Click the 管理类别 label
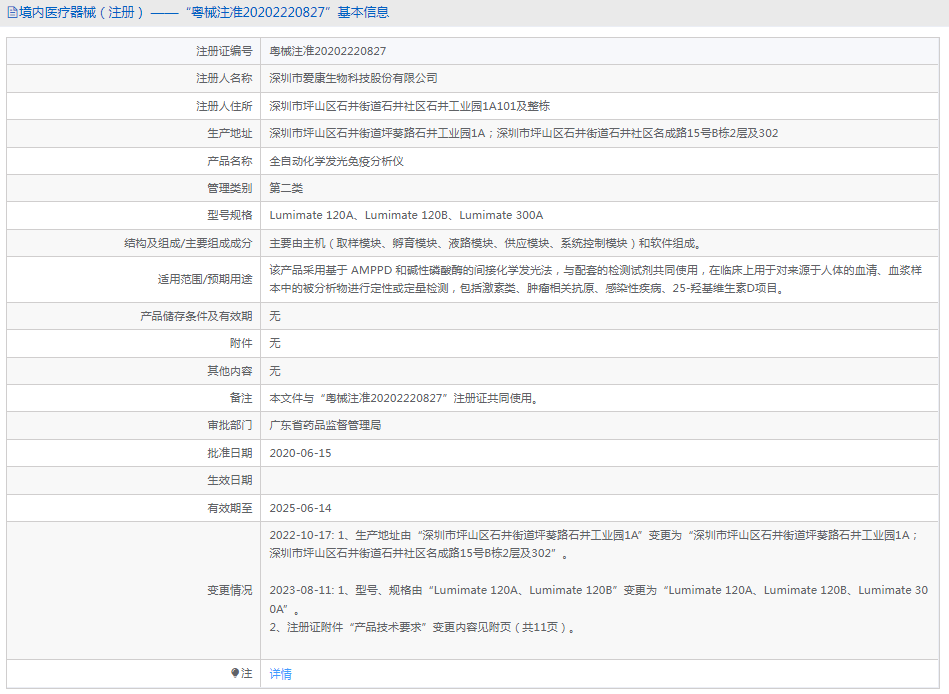949x694 pixels. (229, 188)
